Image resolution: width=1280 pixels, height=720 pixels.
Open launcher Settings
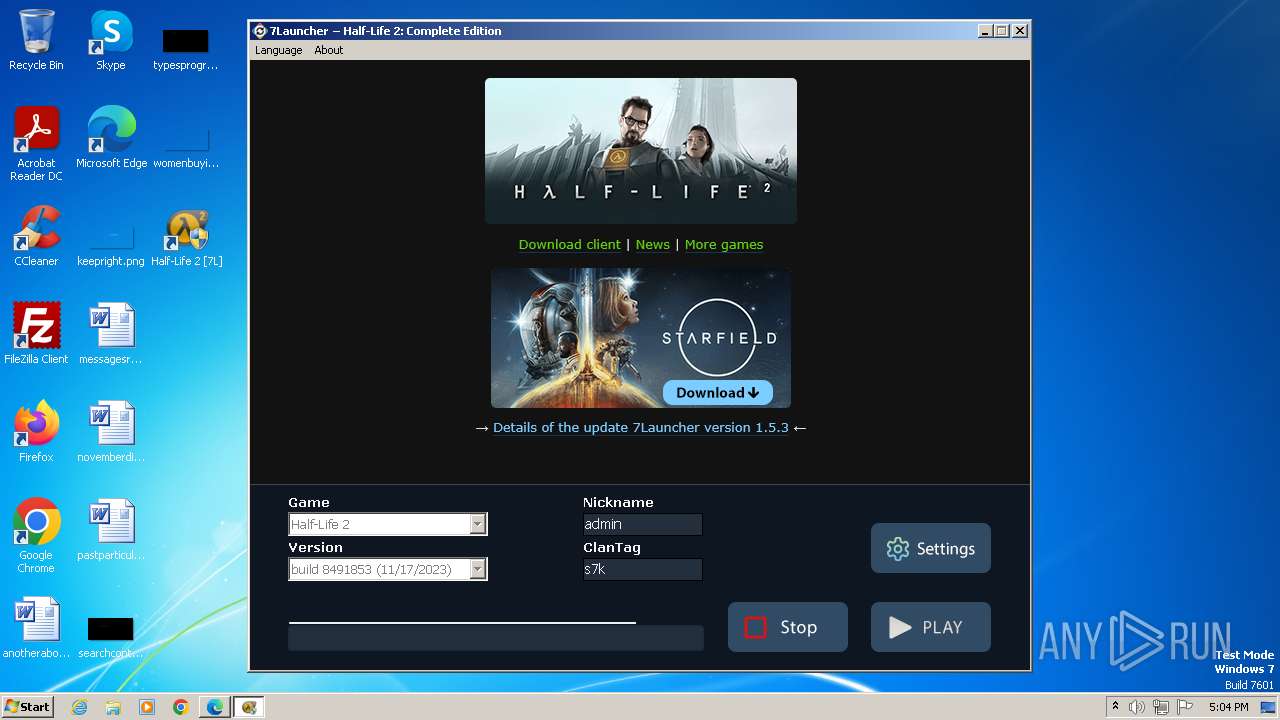931,548
